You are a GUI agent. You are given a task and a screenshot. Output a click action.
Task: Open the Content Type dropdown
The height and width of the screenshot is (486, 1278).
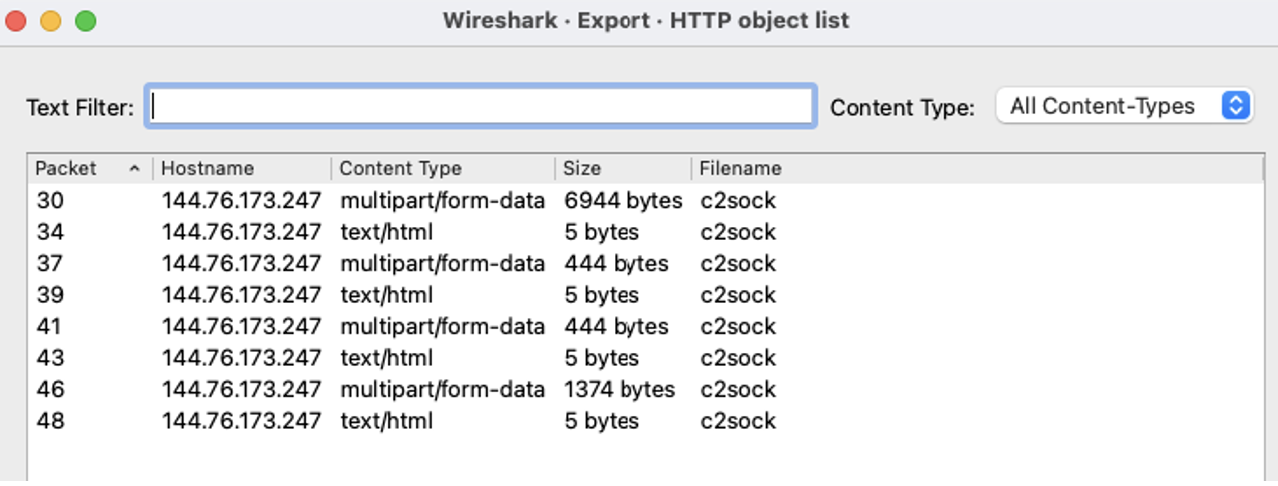pyautogui.click(x=1125, y=106)
